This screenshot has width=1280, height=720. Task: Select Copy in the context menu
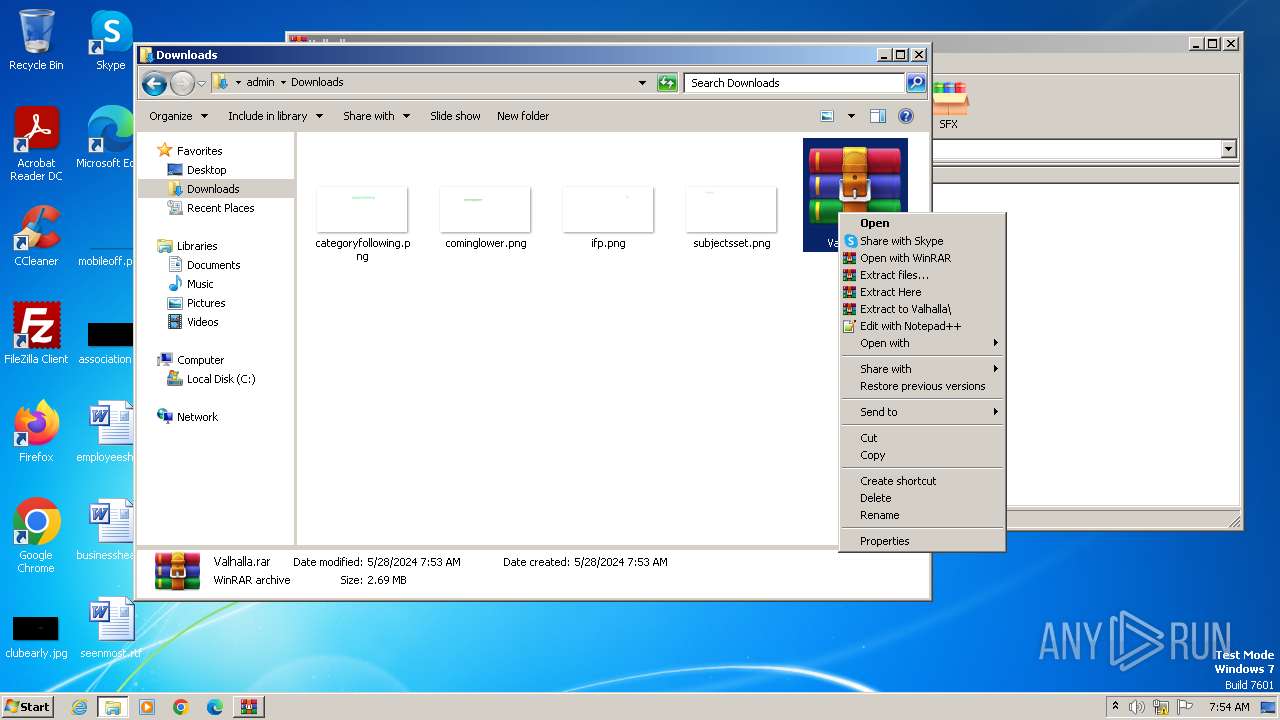pos(922,455)
